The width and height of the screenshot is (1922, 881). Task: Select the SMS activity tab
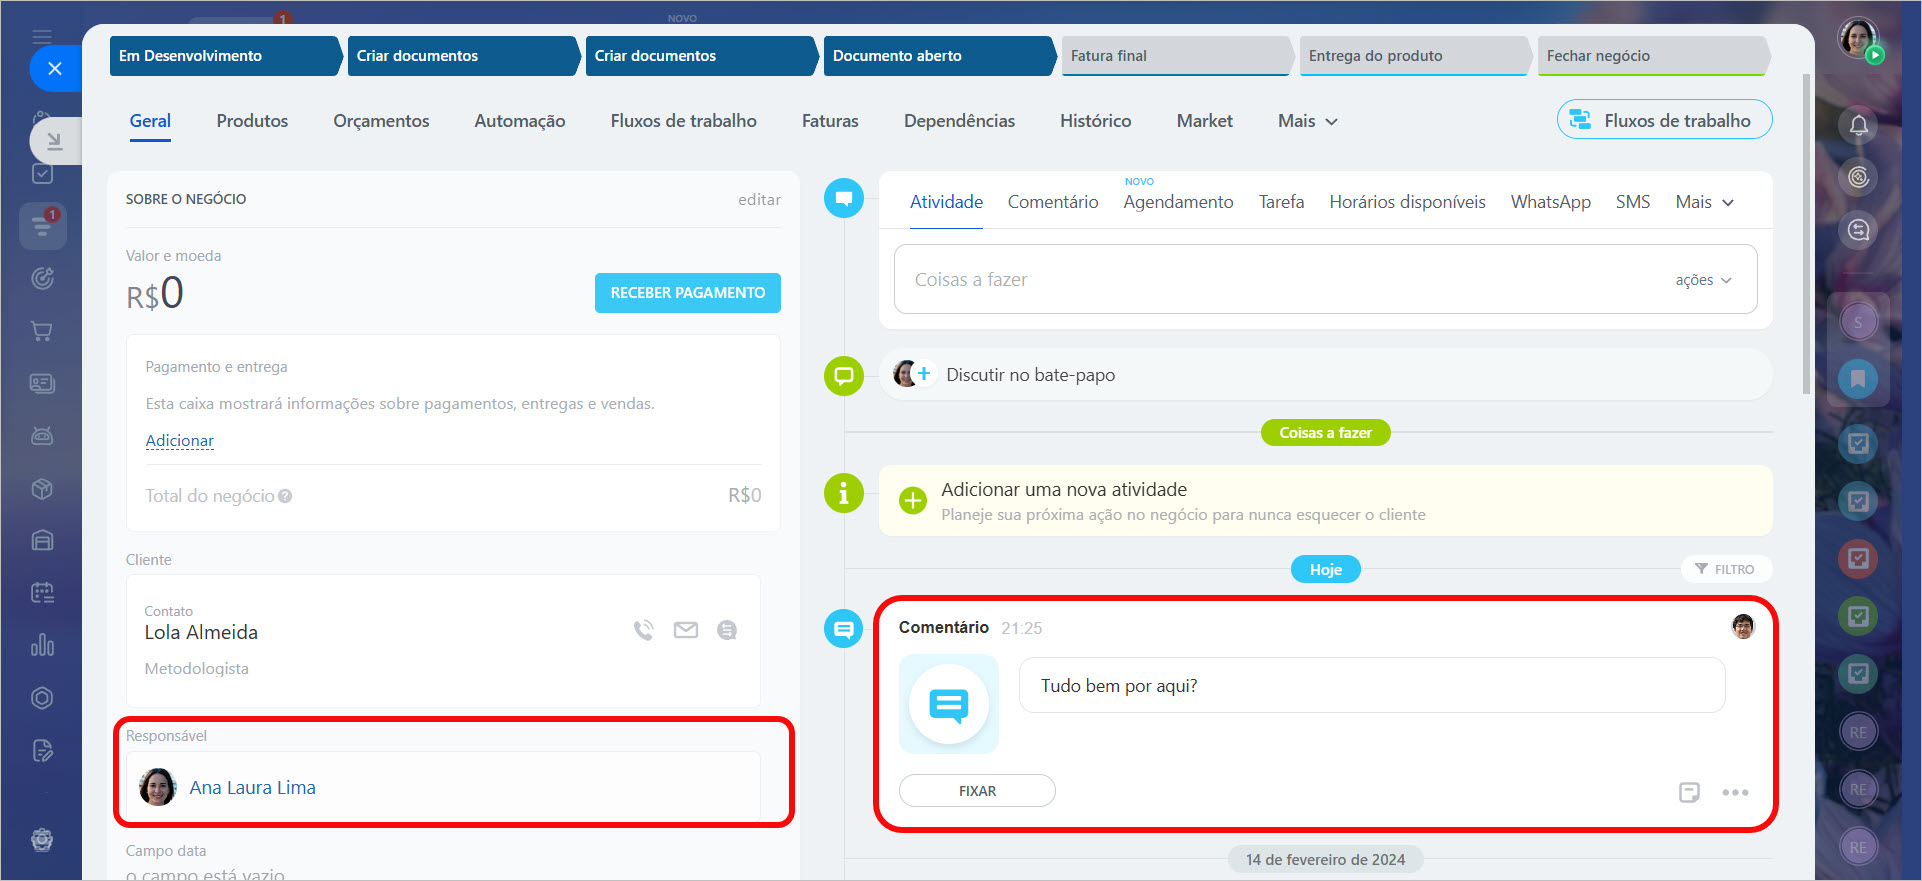1632,202
